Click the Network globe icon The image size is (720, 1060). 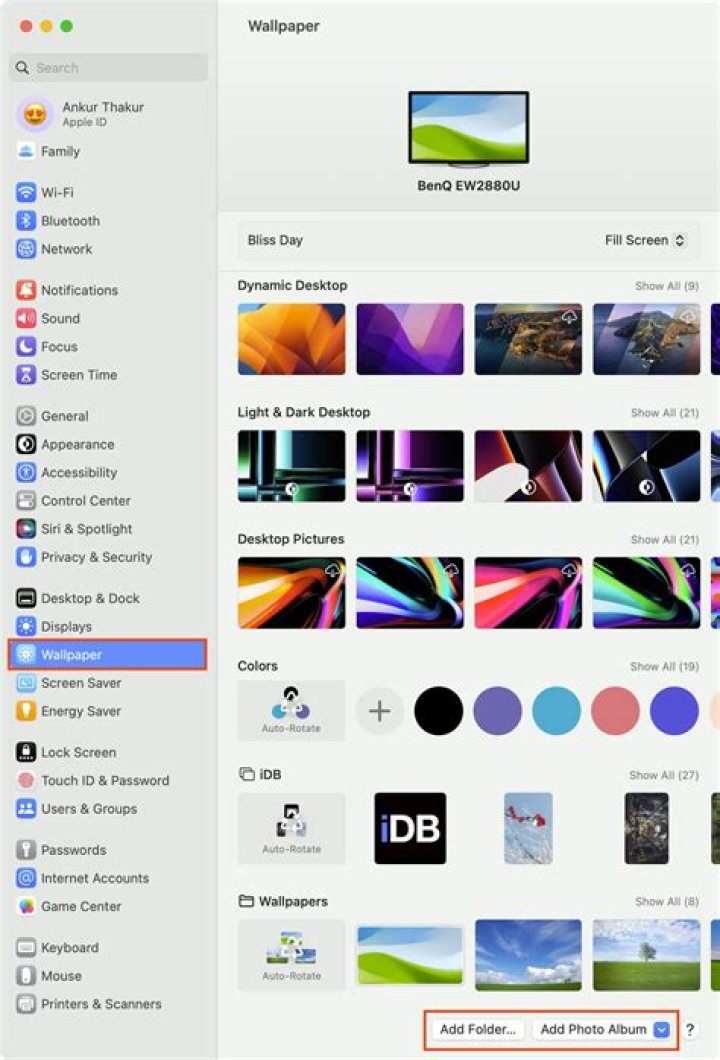[26, 249]
